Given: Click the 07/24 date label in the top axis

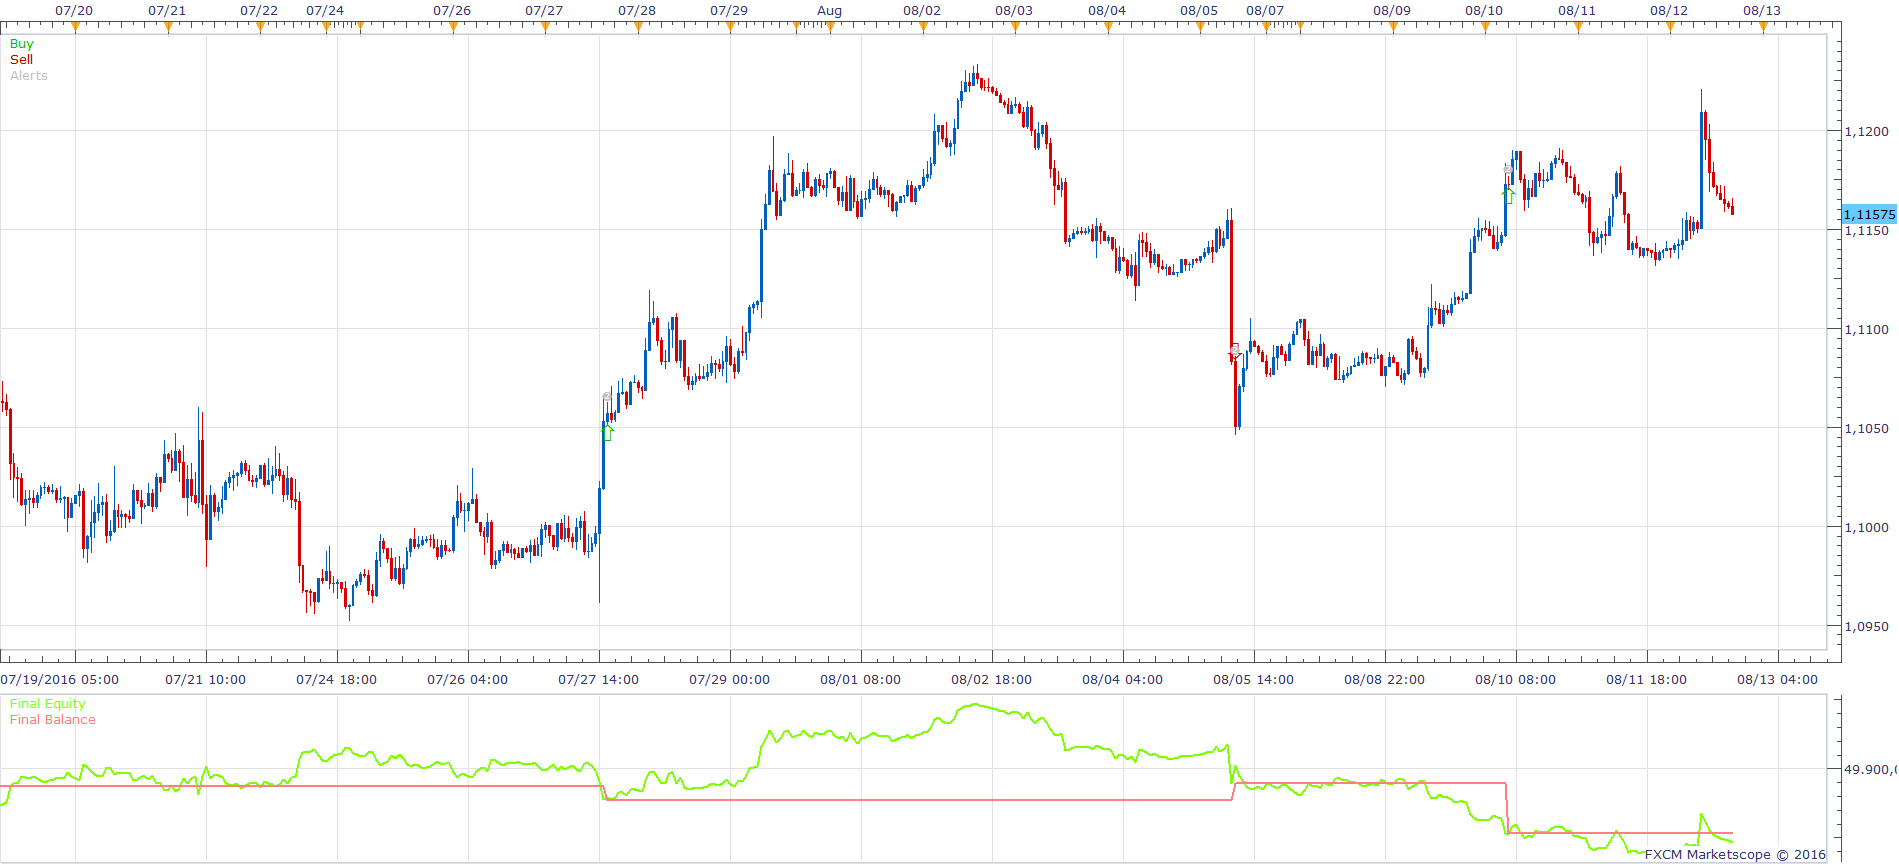Looking at the screenshot, I should [x=325, y=11].
